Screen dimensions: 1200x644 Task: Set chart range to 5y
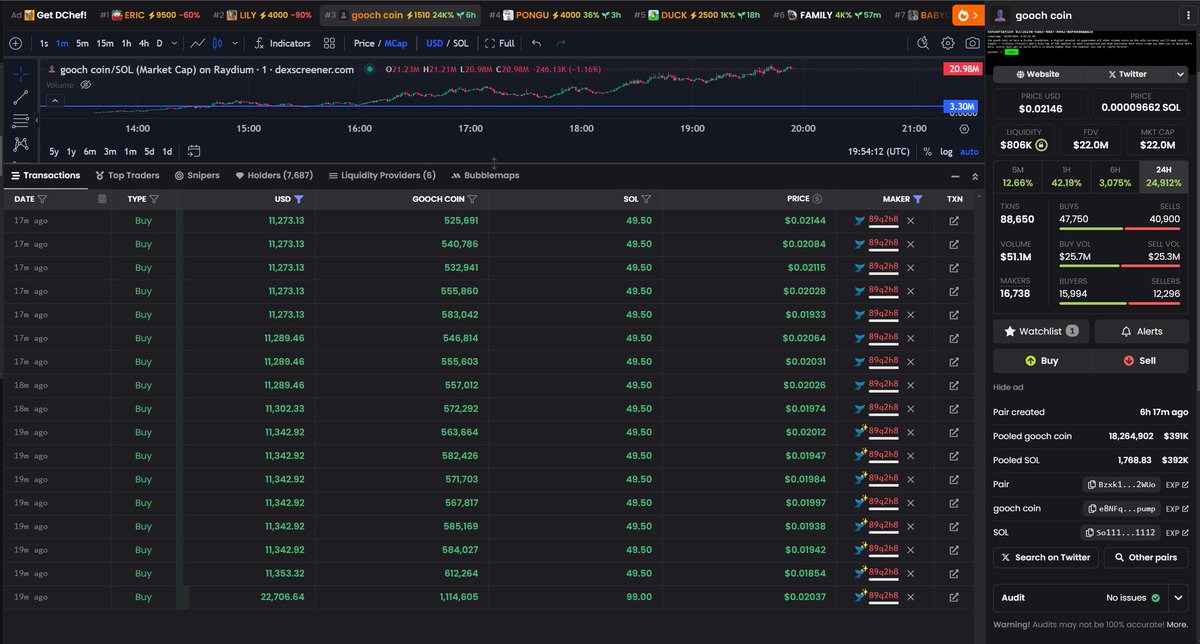point(54,151)
